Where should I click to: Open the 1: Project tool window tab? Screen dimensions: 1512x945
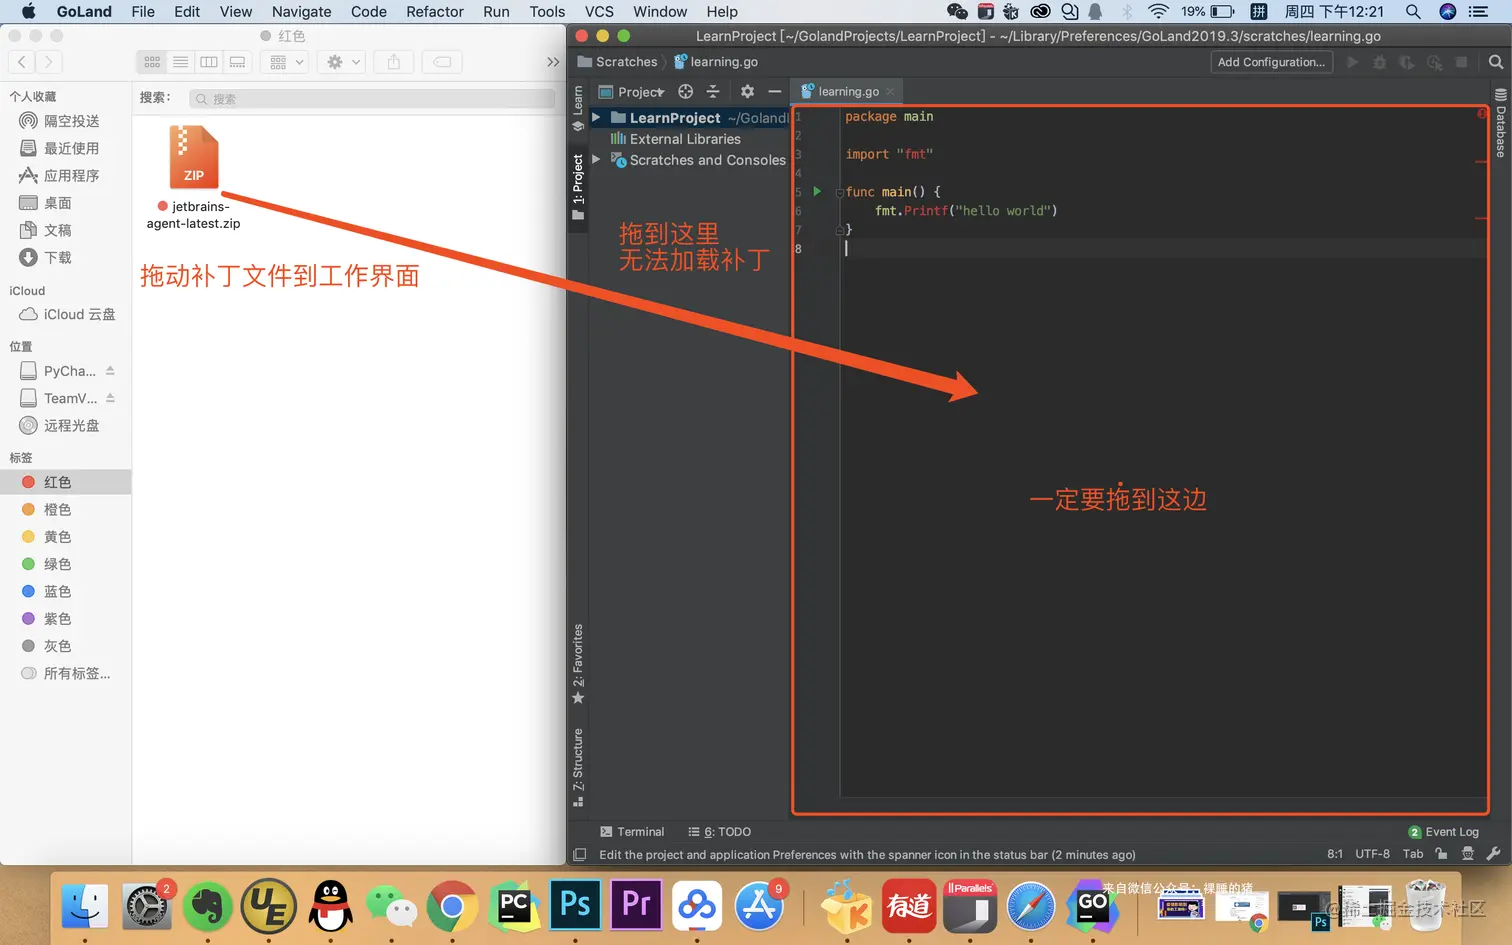(578, 188)
